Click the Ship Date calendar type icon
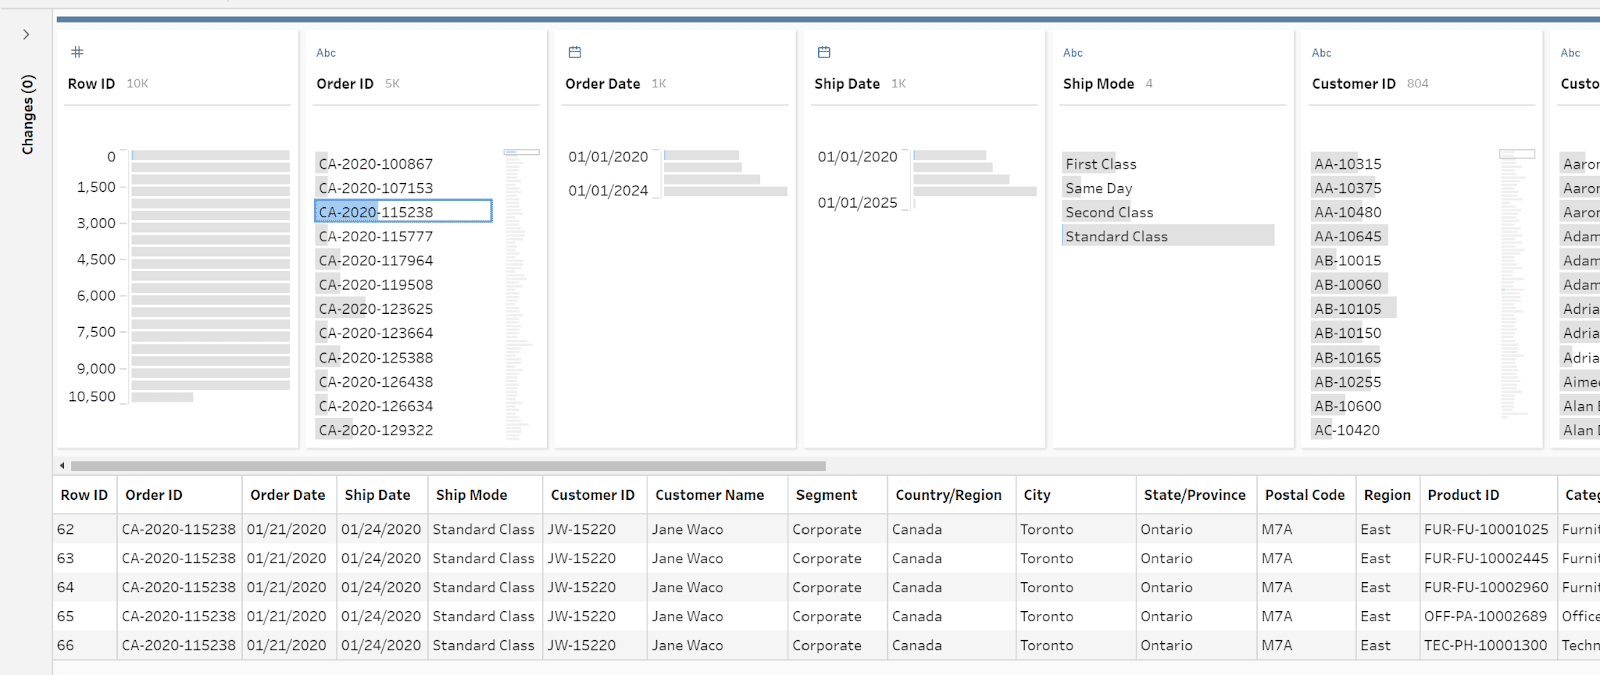 coord(824,52)
